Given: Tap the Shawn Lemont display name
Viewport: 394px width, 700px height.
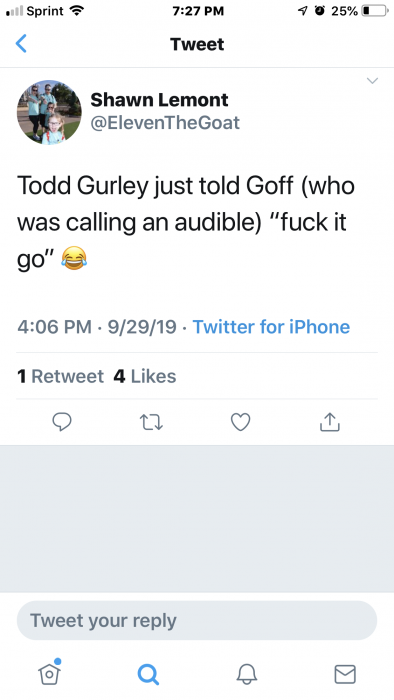Looking at the screenshot, I should click(159, 100).
